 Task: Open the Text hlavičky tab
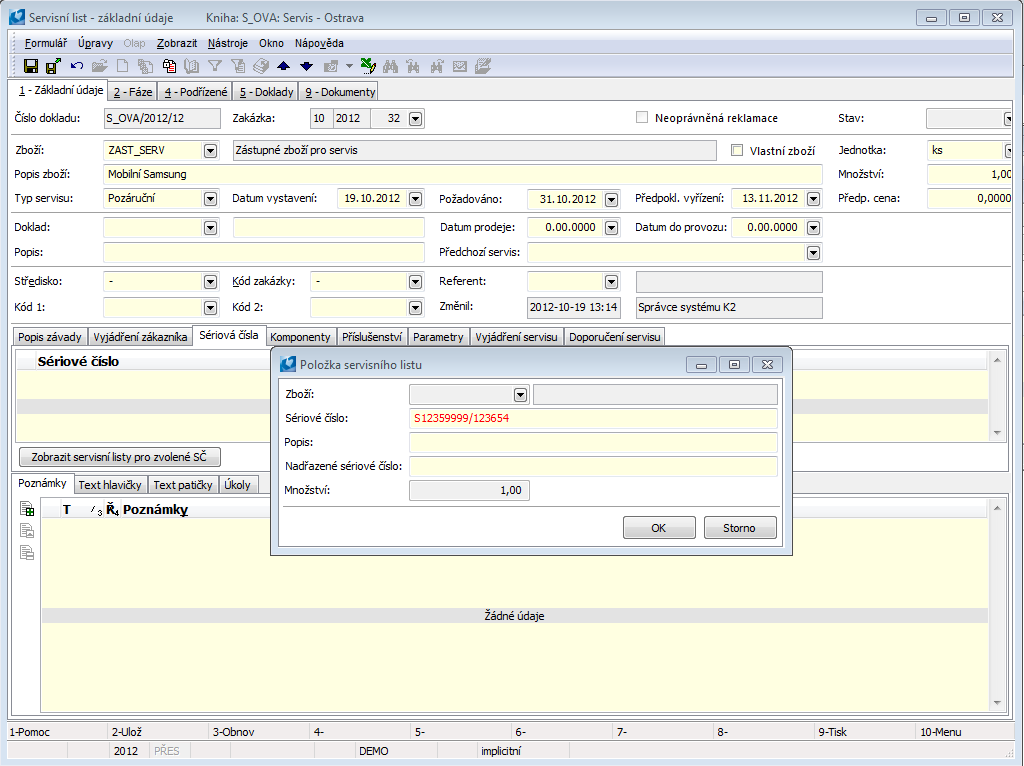tap(110, 485)
